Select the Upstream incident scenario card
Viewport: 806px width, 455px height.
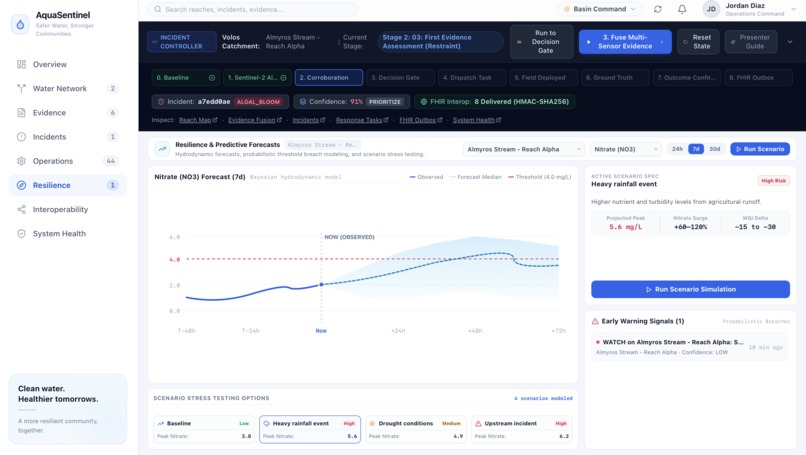click(x=522, y=429)
